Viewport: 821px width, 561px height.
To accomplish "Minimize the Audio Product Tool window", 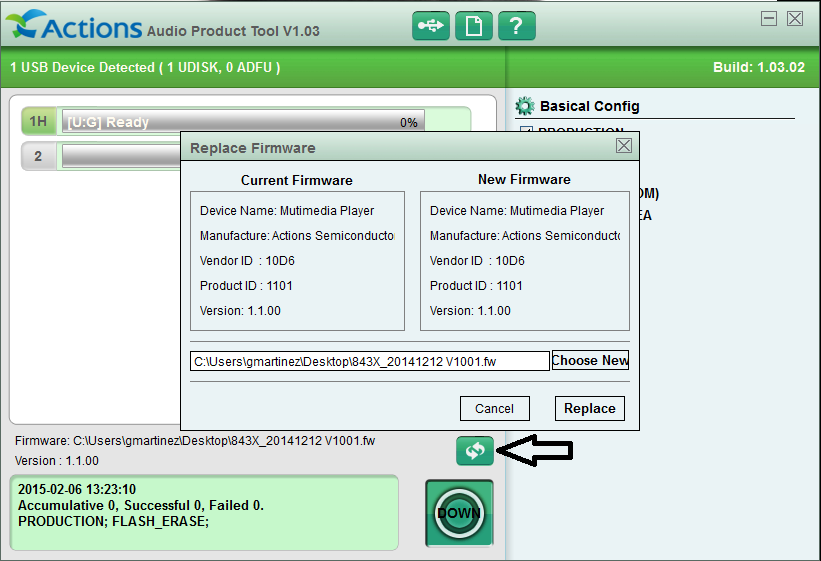I will tap(768, 19).
